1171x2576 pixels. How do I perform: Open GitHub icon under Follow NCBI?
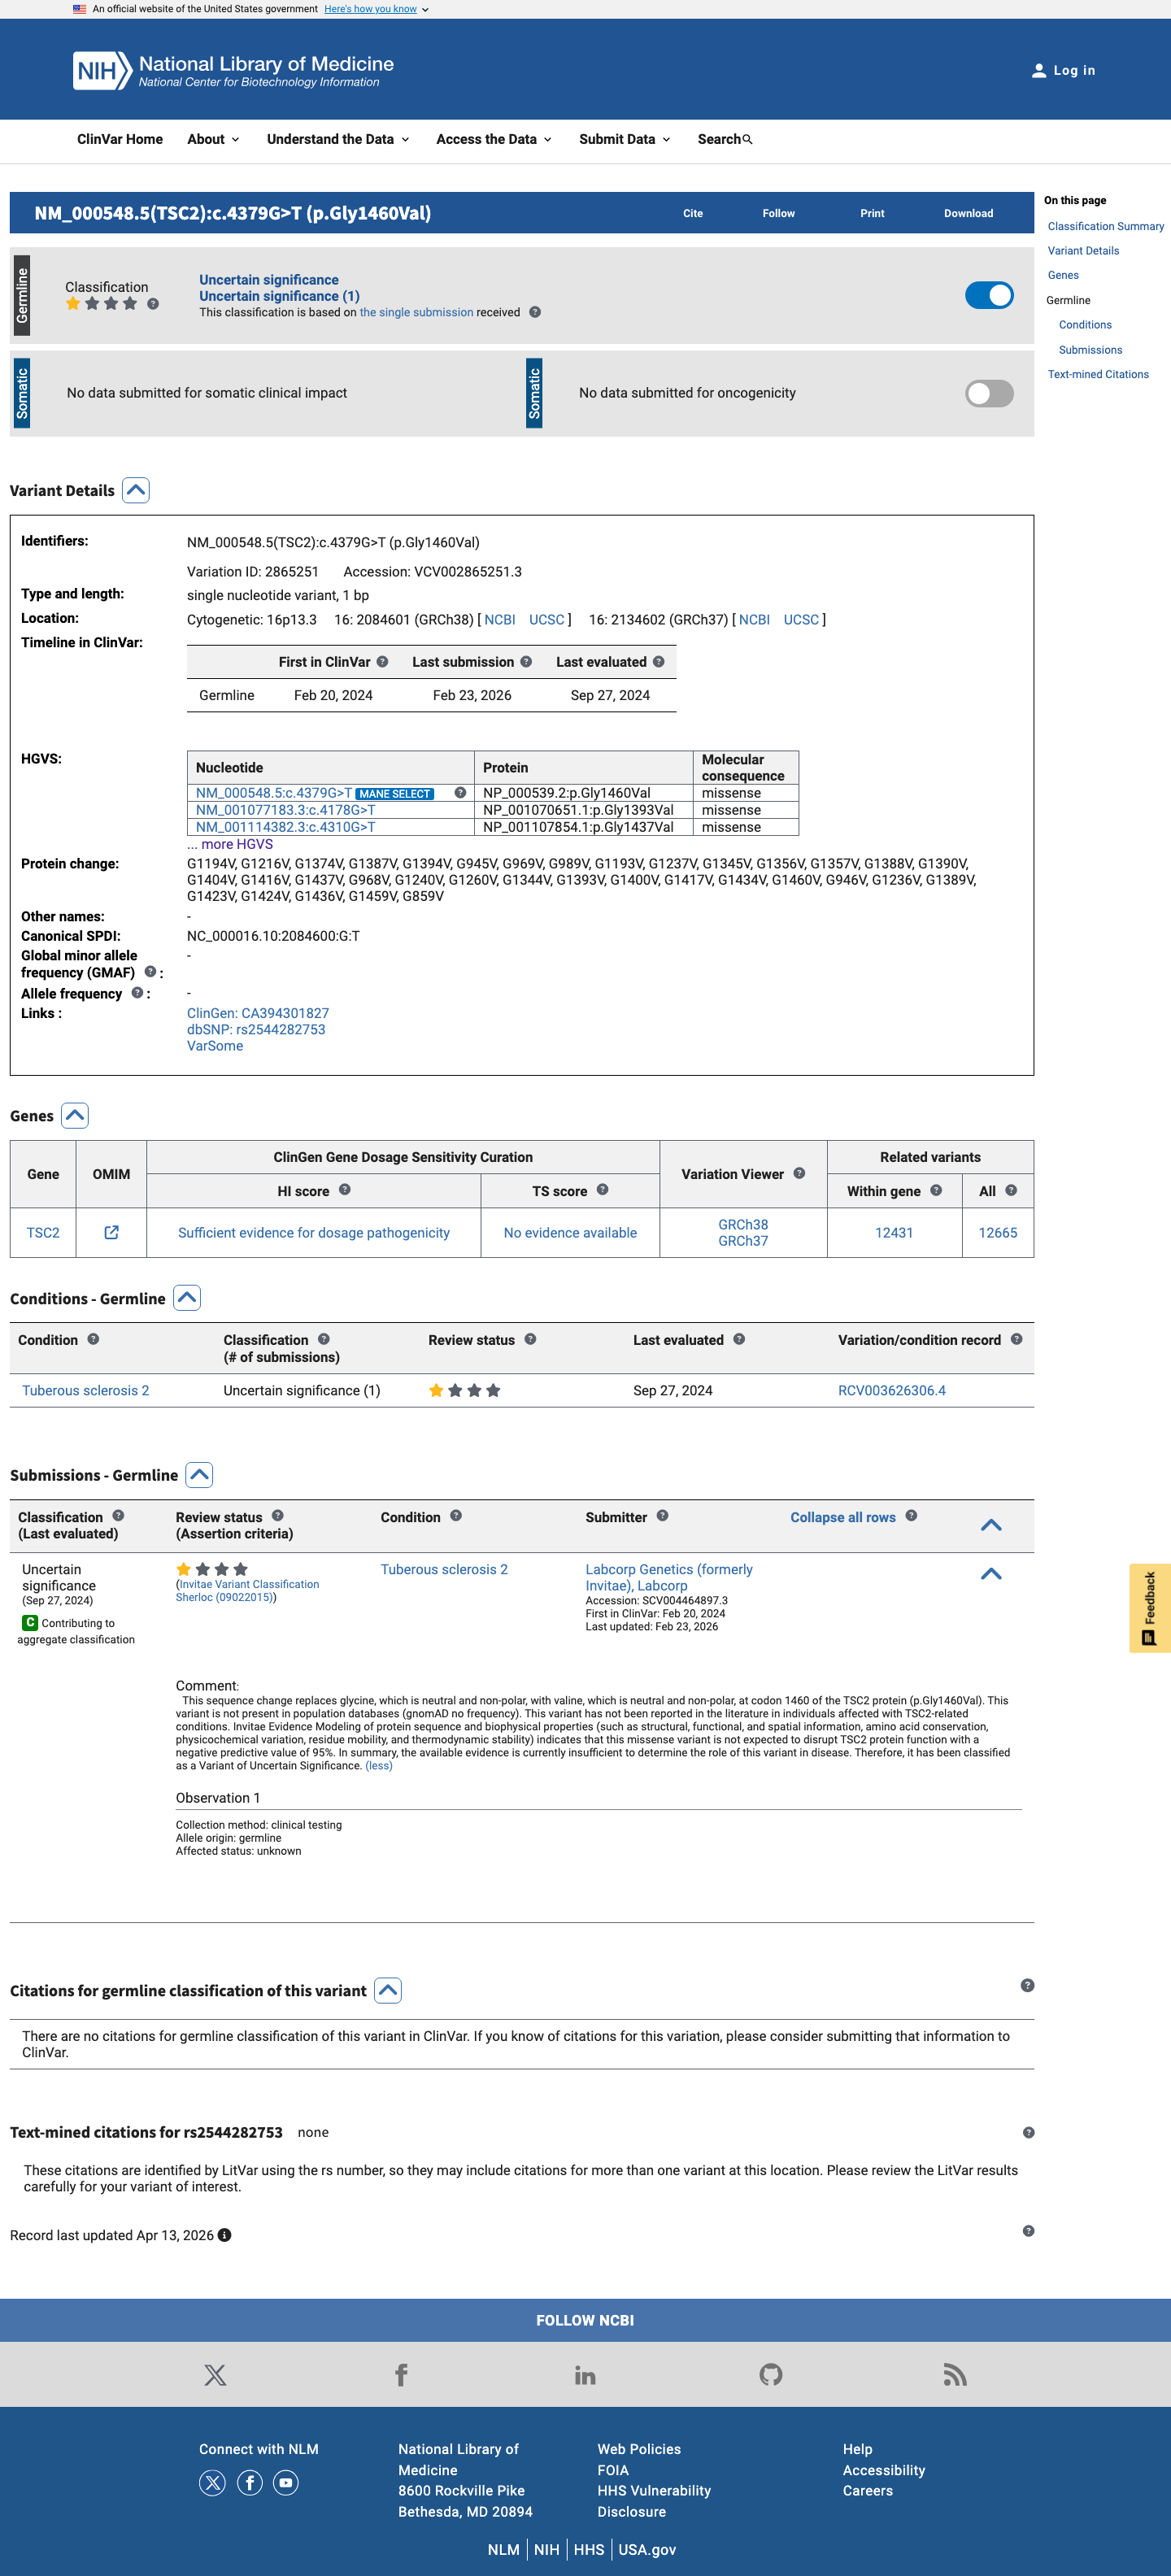(x=771, y=2375)
